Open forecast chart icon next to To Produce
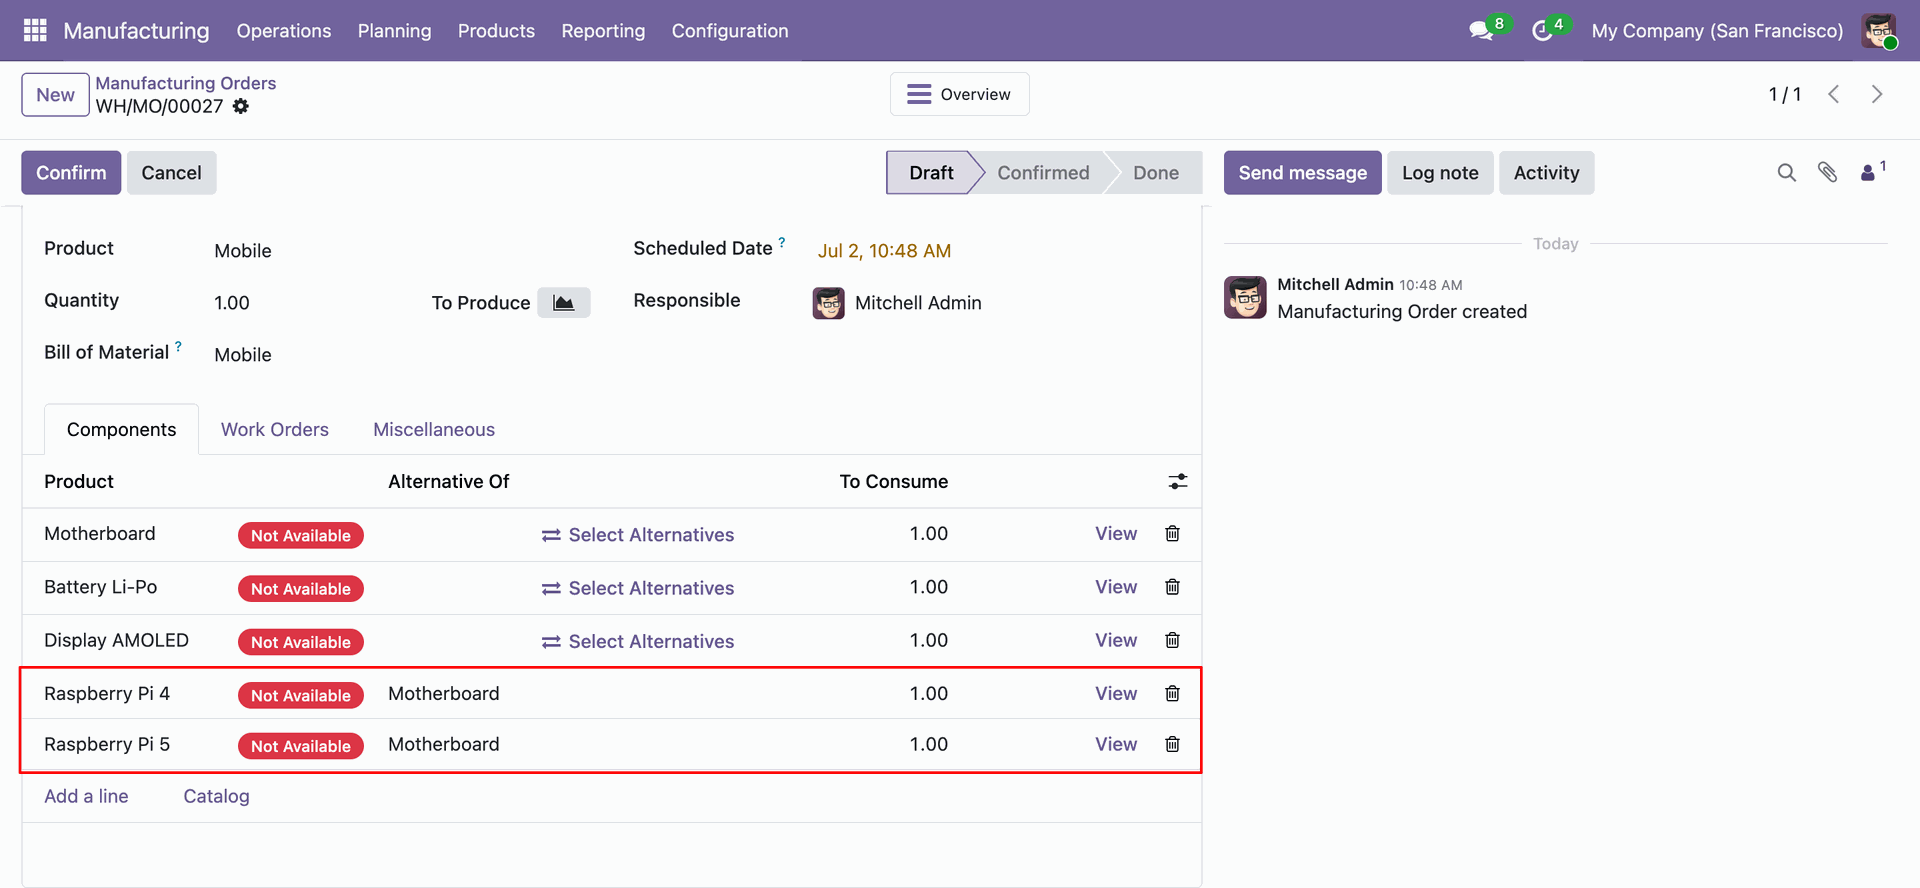 click(564, 303)
